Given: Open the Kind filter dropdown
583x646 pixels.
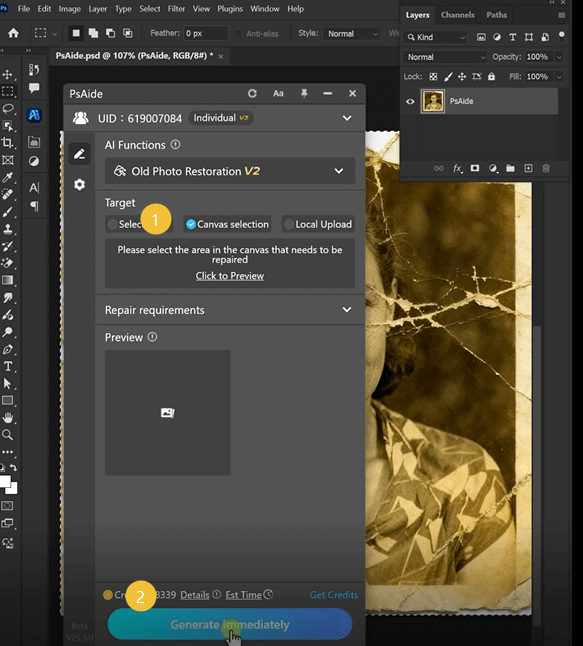Looking at the screenshot, I should (x=436, y=37).
